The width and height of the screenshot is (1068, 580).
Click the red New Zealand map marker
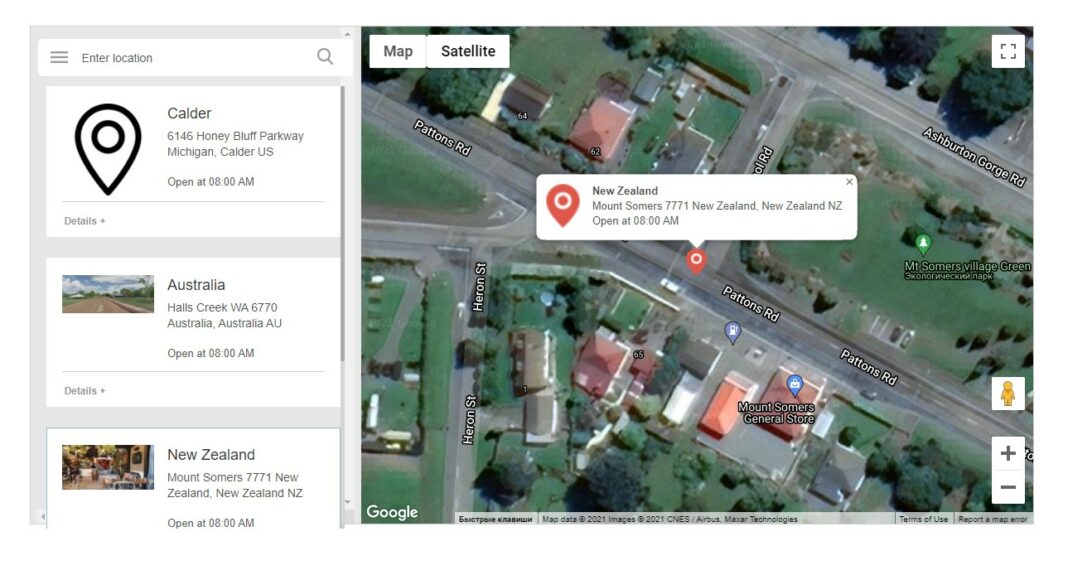696,260
